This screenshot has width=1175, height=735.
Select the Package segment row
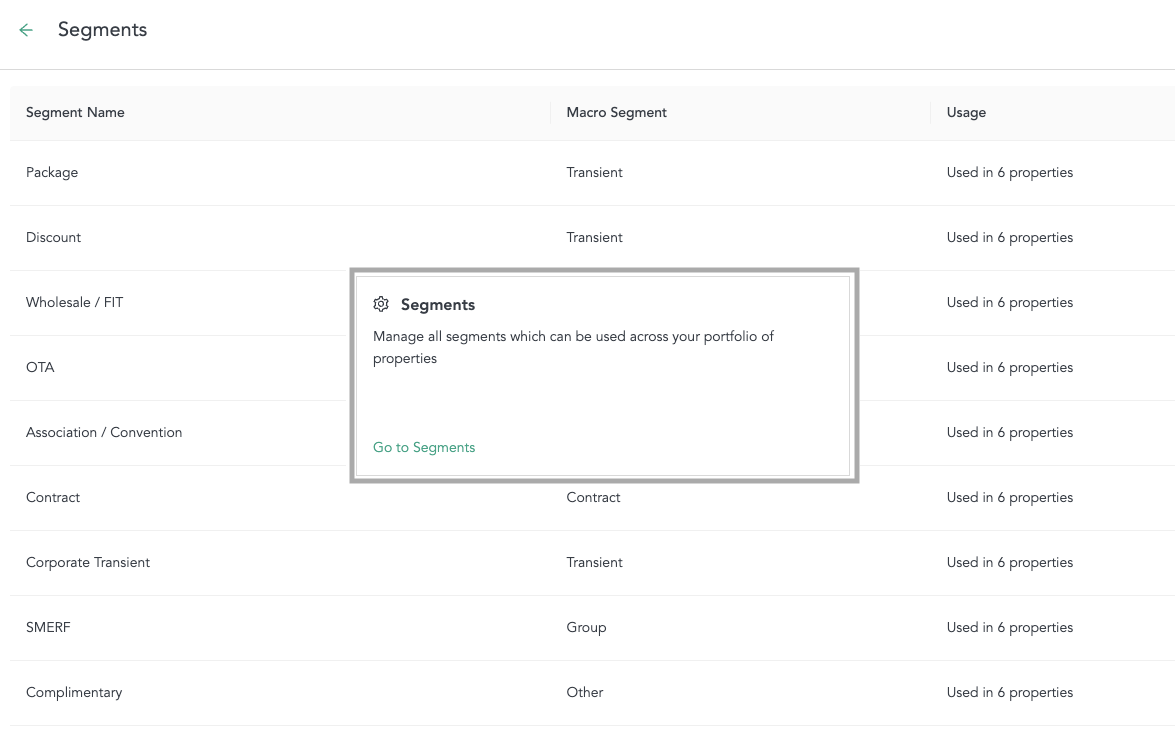52,172
